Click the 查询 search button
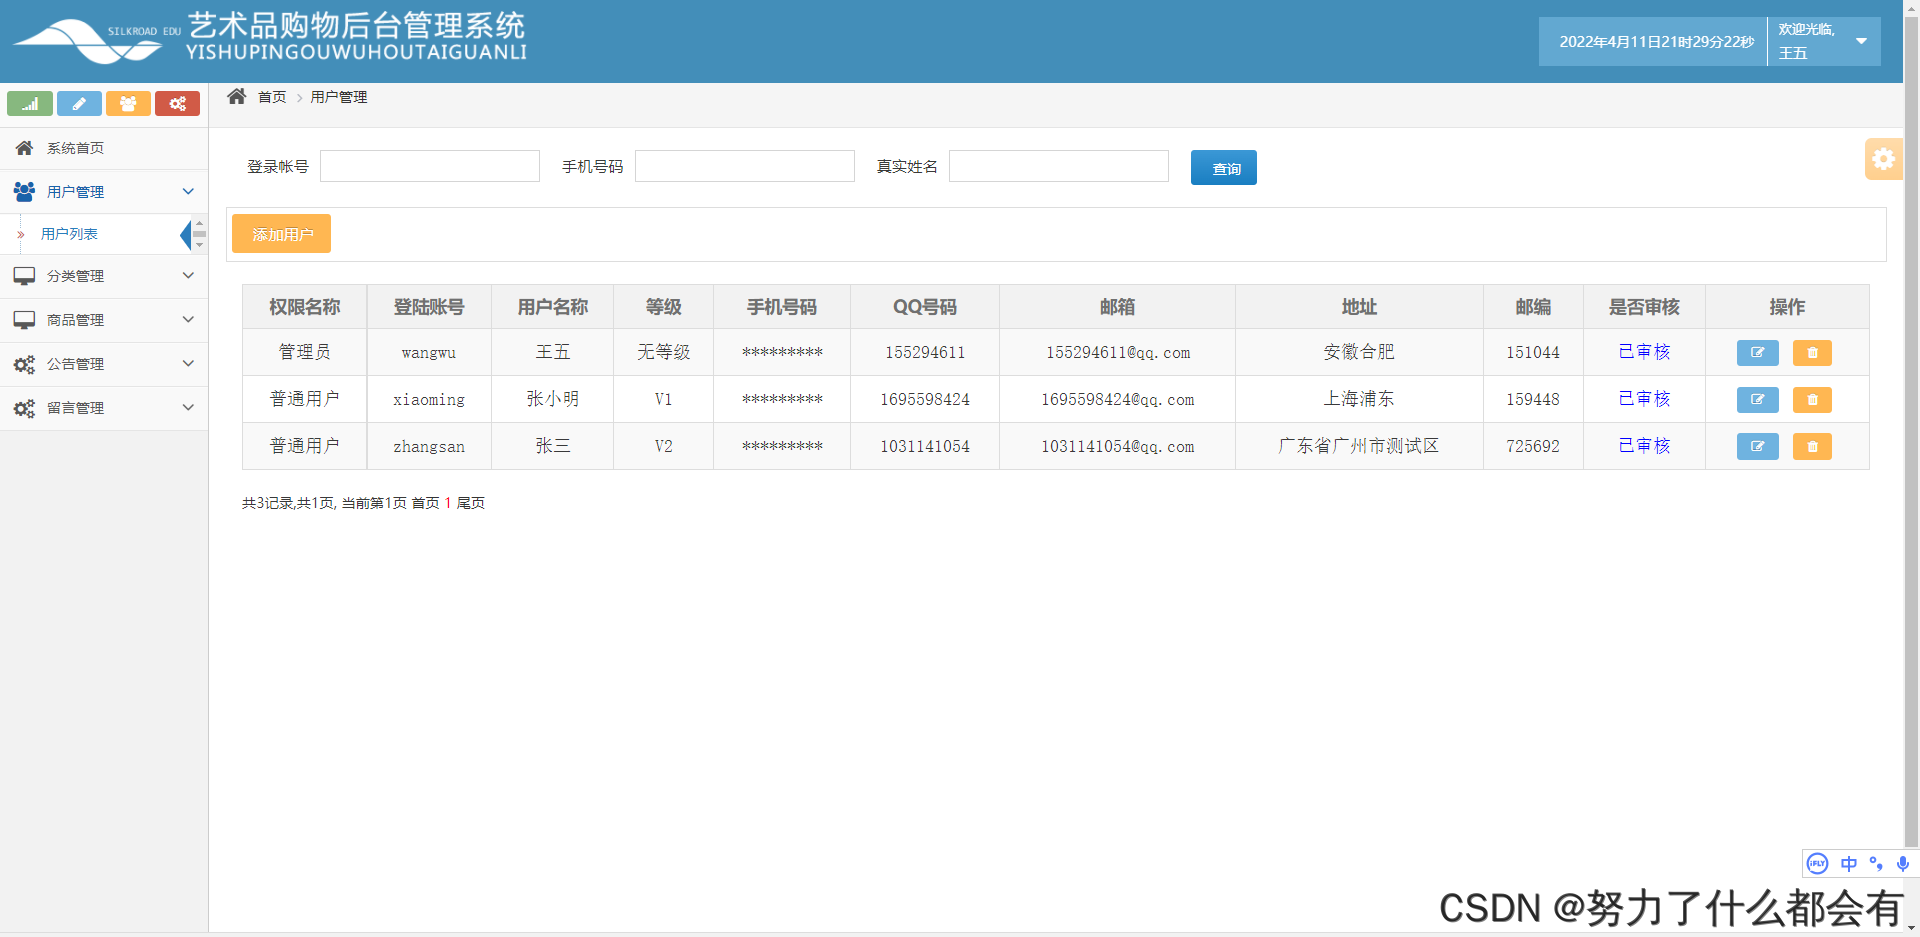 (1224, 168)
